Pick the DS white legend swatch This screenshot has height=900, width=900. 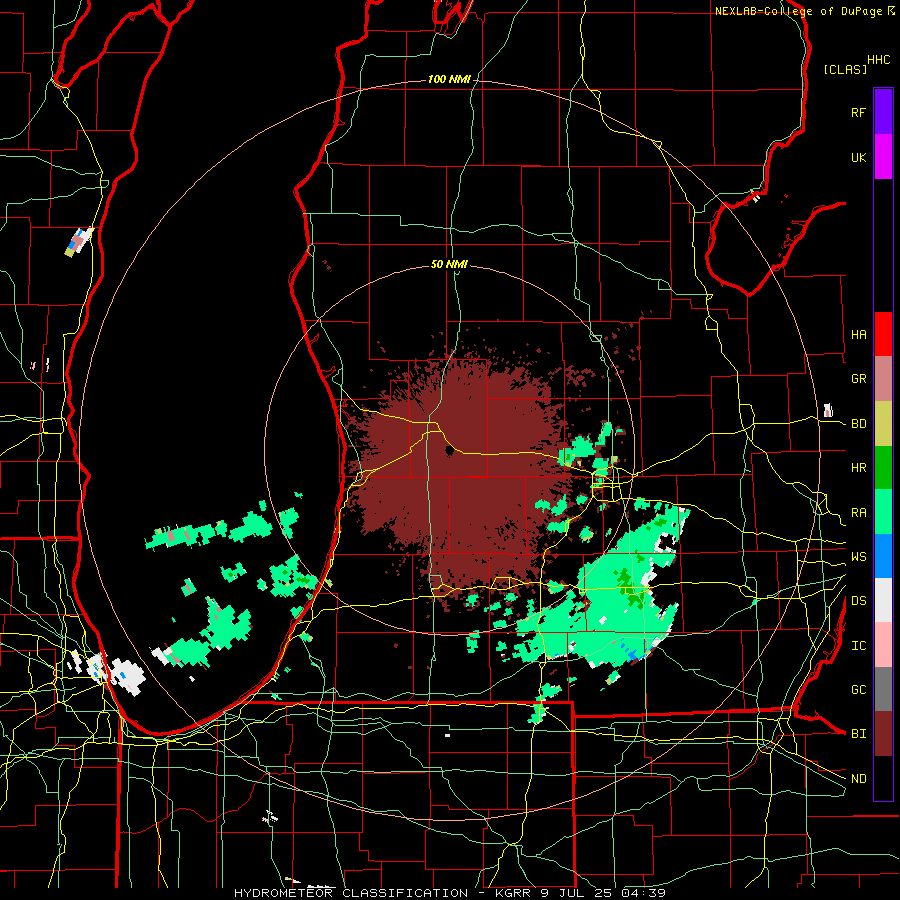pos(883,600)
